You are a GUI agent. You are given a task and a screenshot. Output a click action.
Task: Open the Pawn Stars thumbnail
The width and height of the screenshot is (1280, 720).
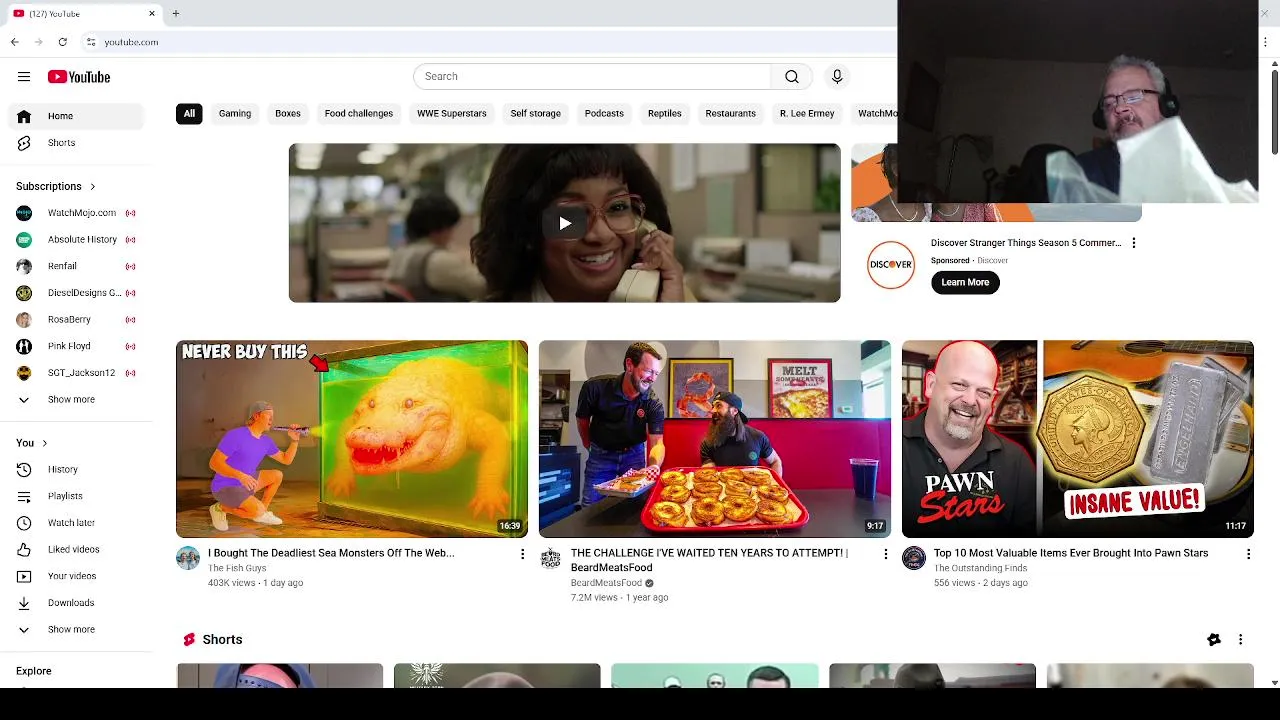pos(1078,439)
